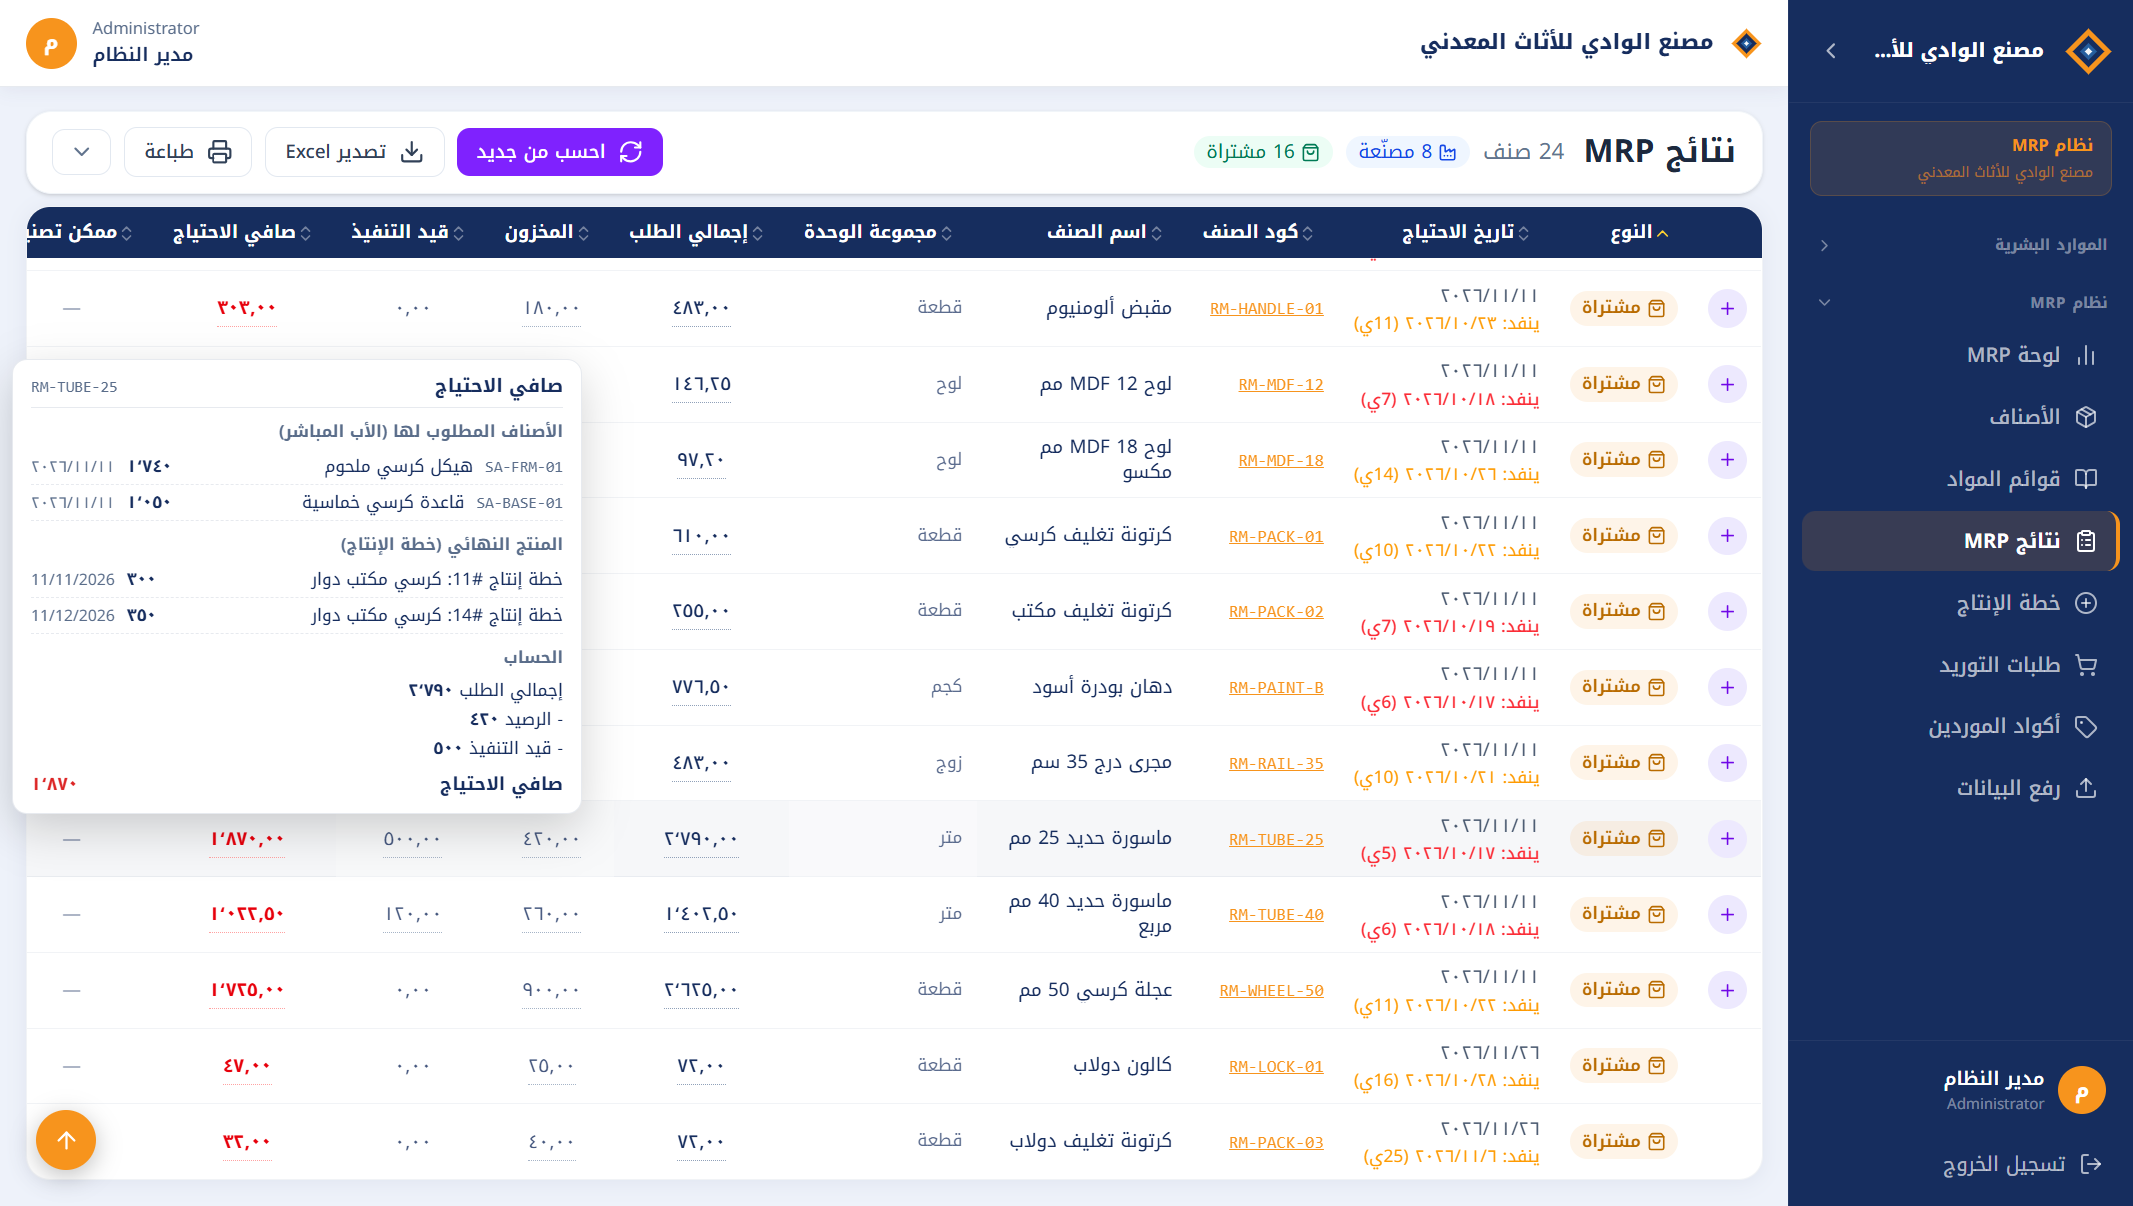This screenshot has width=2133, height=1206.
Task: Expand the RM-HANDLE-01 row with plus icon
Action: 1727,308
